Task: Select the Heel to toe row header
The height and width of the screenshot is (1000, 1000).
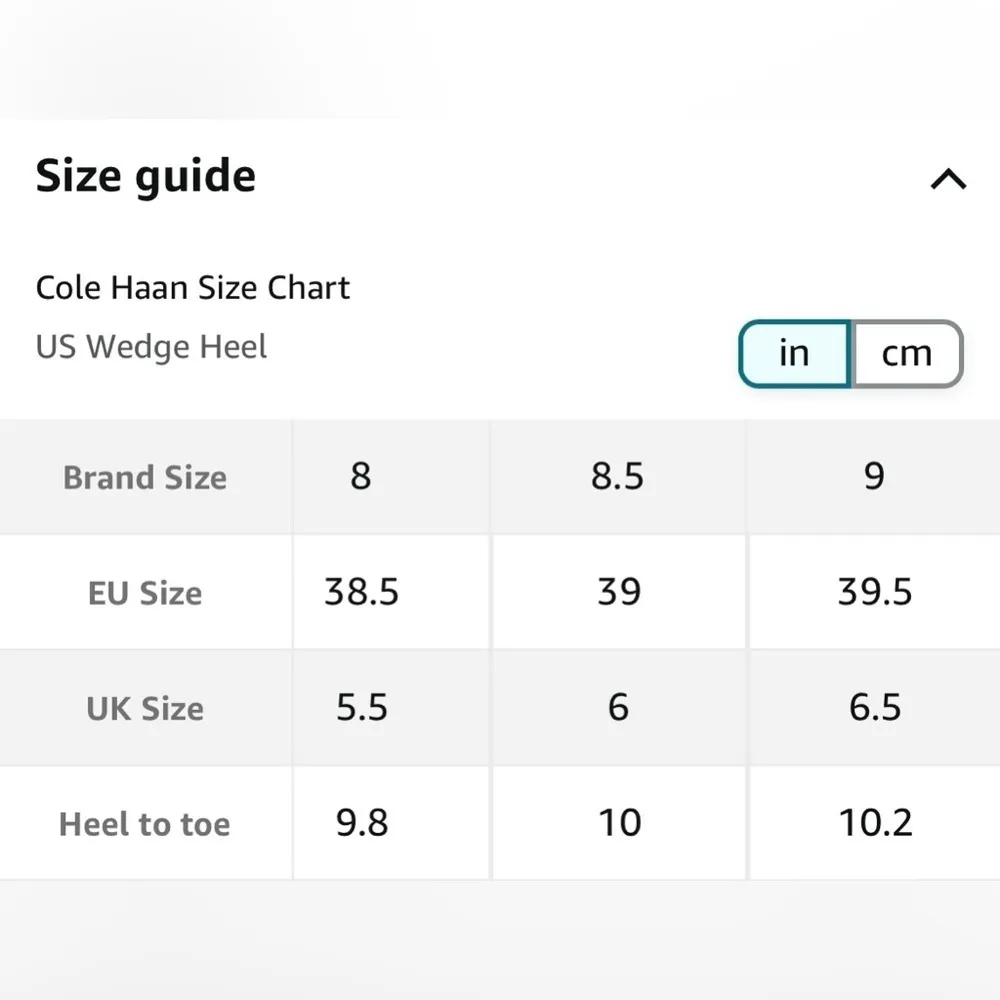Action: (145, 824)
